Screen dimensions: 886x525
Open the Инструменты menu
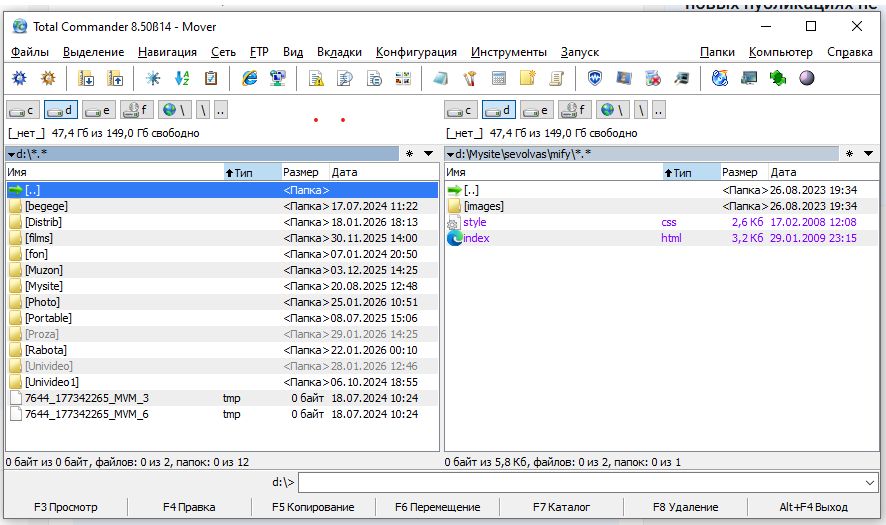[x=508, y=52]
